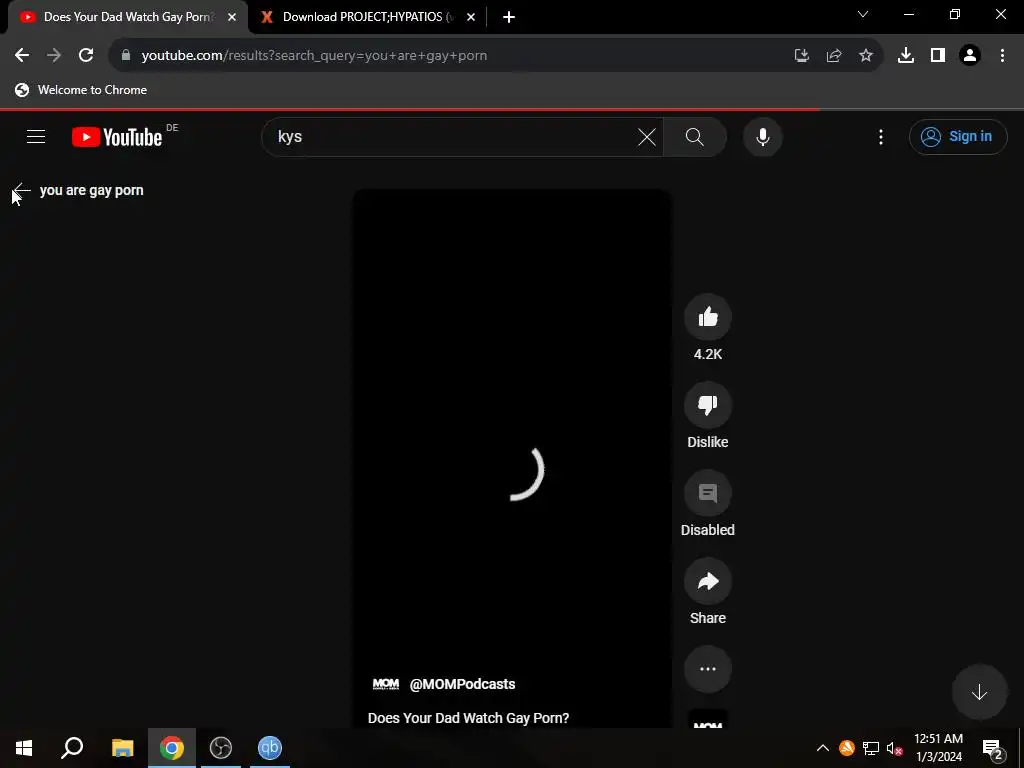Click the address bar URL
Image resolution: width=1024 pixels, height=768 pixels.
(314, 56)
